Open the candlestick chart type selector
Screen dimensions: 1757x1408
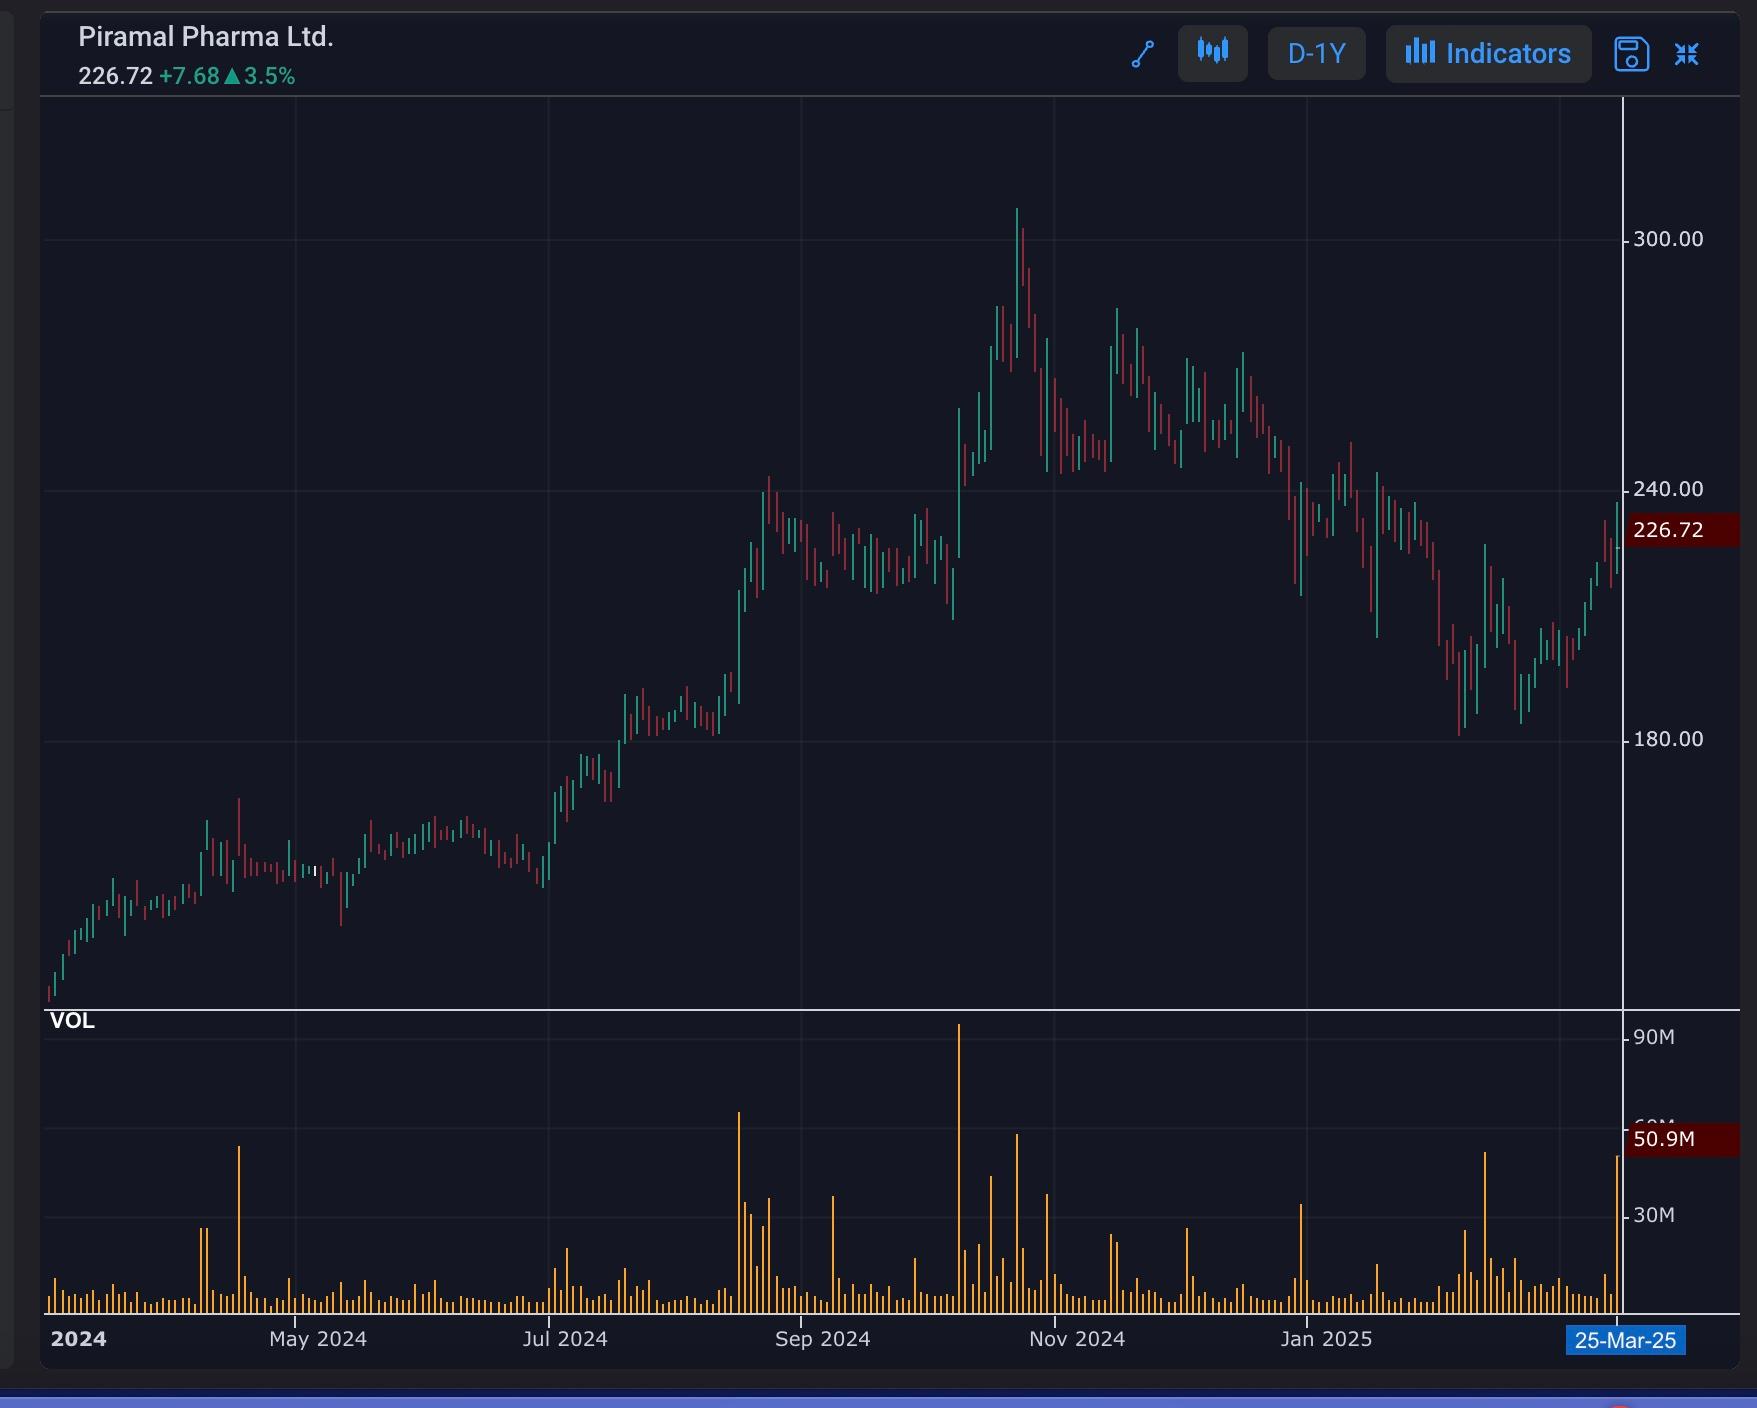pyautogui.click(x=1212, y=53)
